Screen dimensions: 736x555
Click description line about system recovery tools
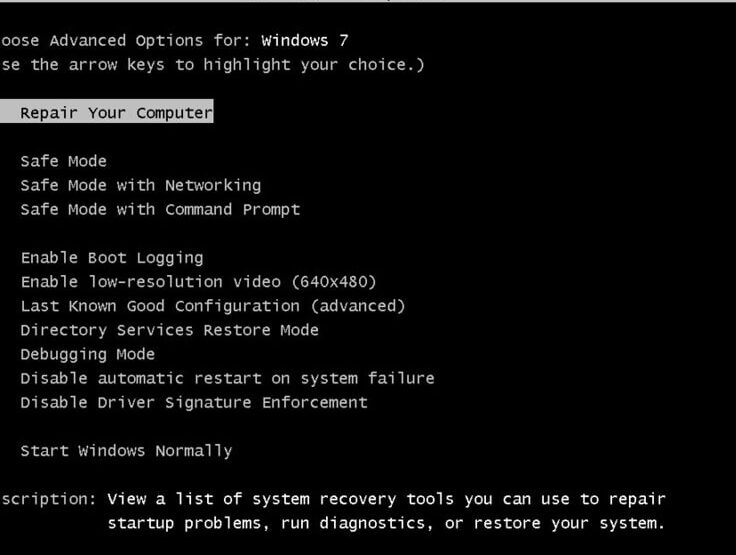tap(386, 499)
